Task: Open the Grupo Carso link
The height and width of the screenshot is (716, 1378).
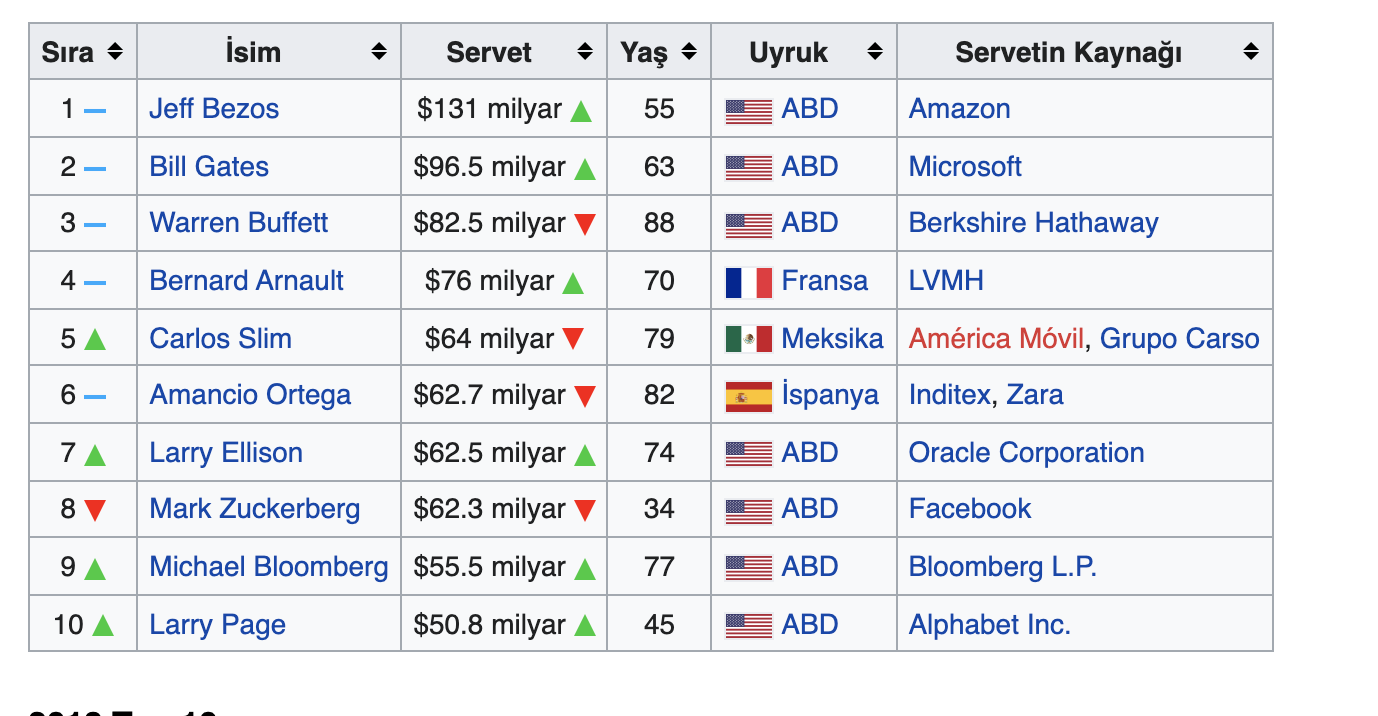Action: [x=1179, y=339]
